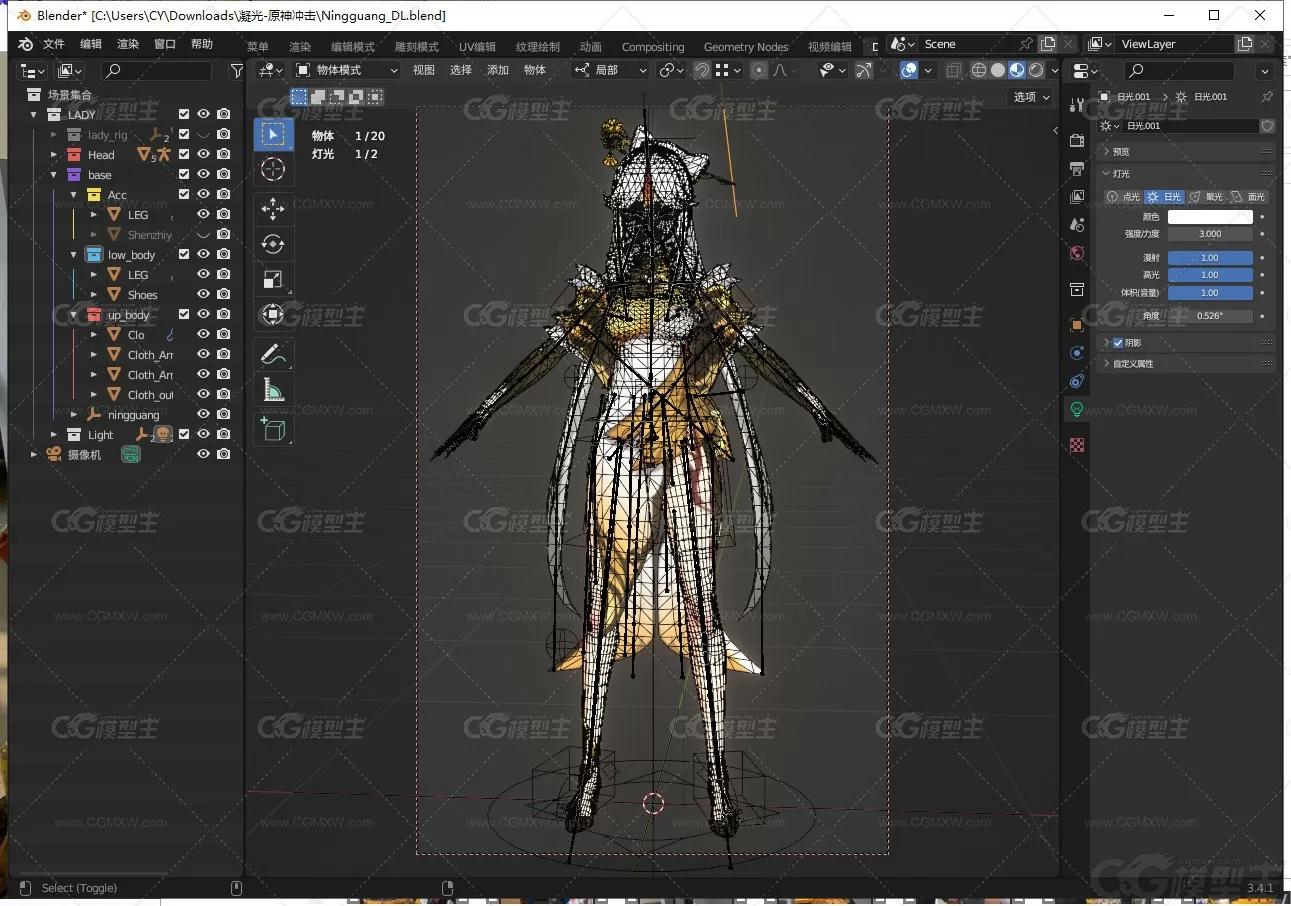Switch to the Geometry Nodes workspace tab
The height and width of the screenshot is (906, 1291).
[x=745, y=47]
